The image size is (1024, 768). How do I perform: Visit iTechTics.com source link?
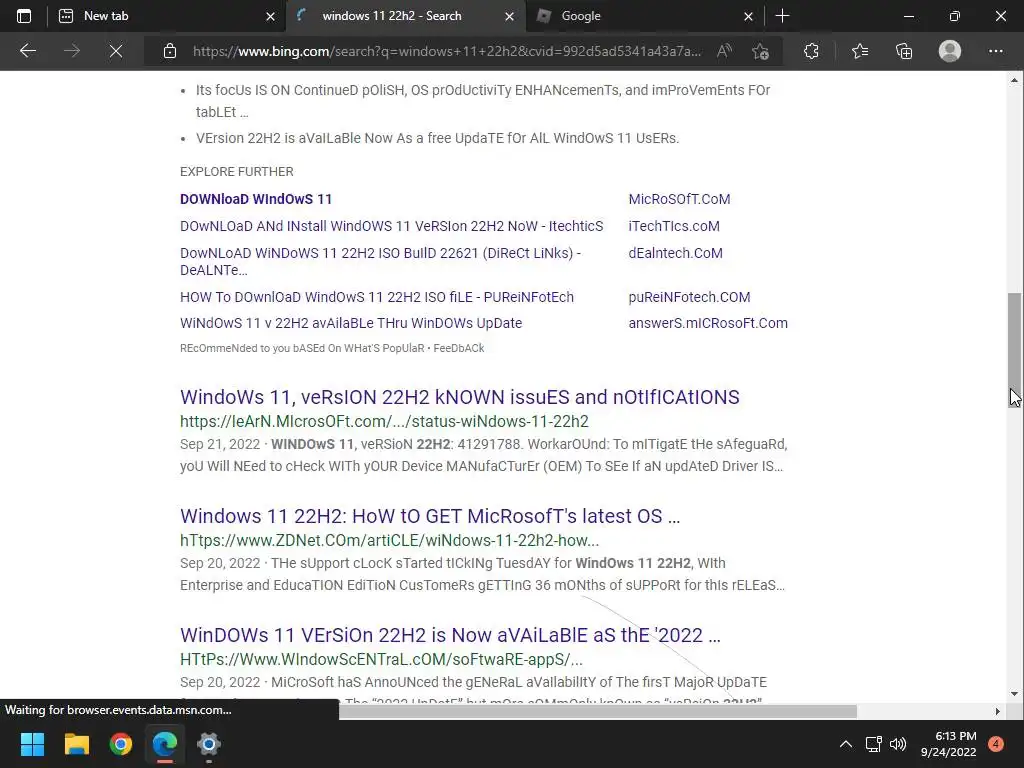pos(674,226)
